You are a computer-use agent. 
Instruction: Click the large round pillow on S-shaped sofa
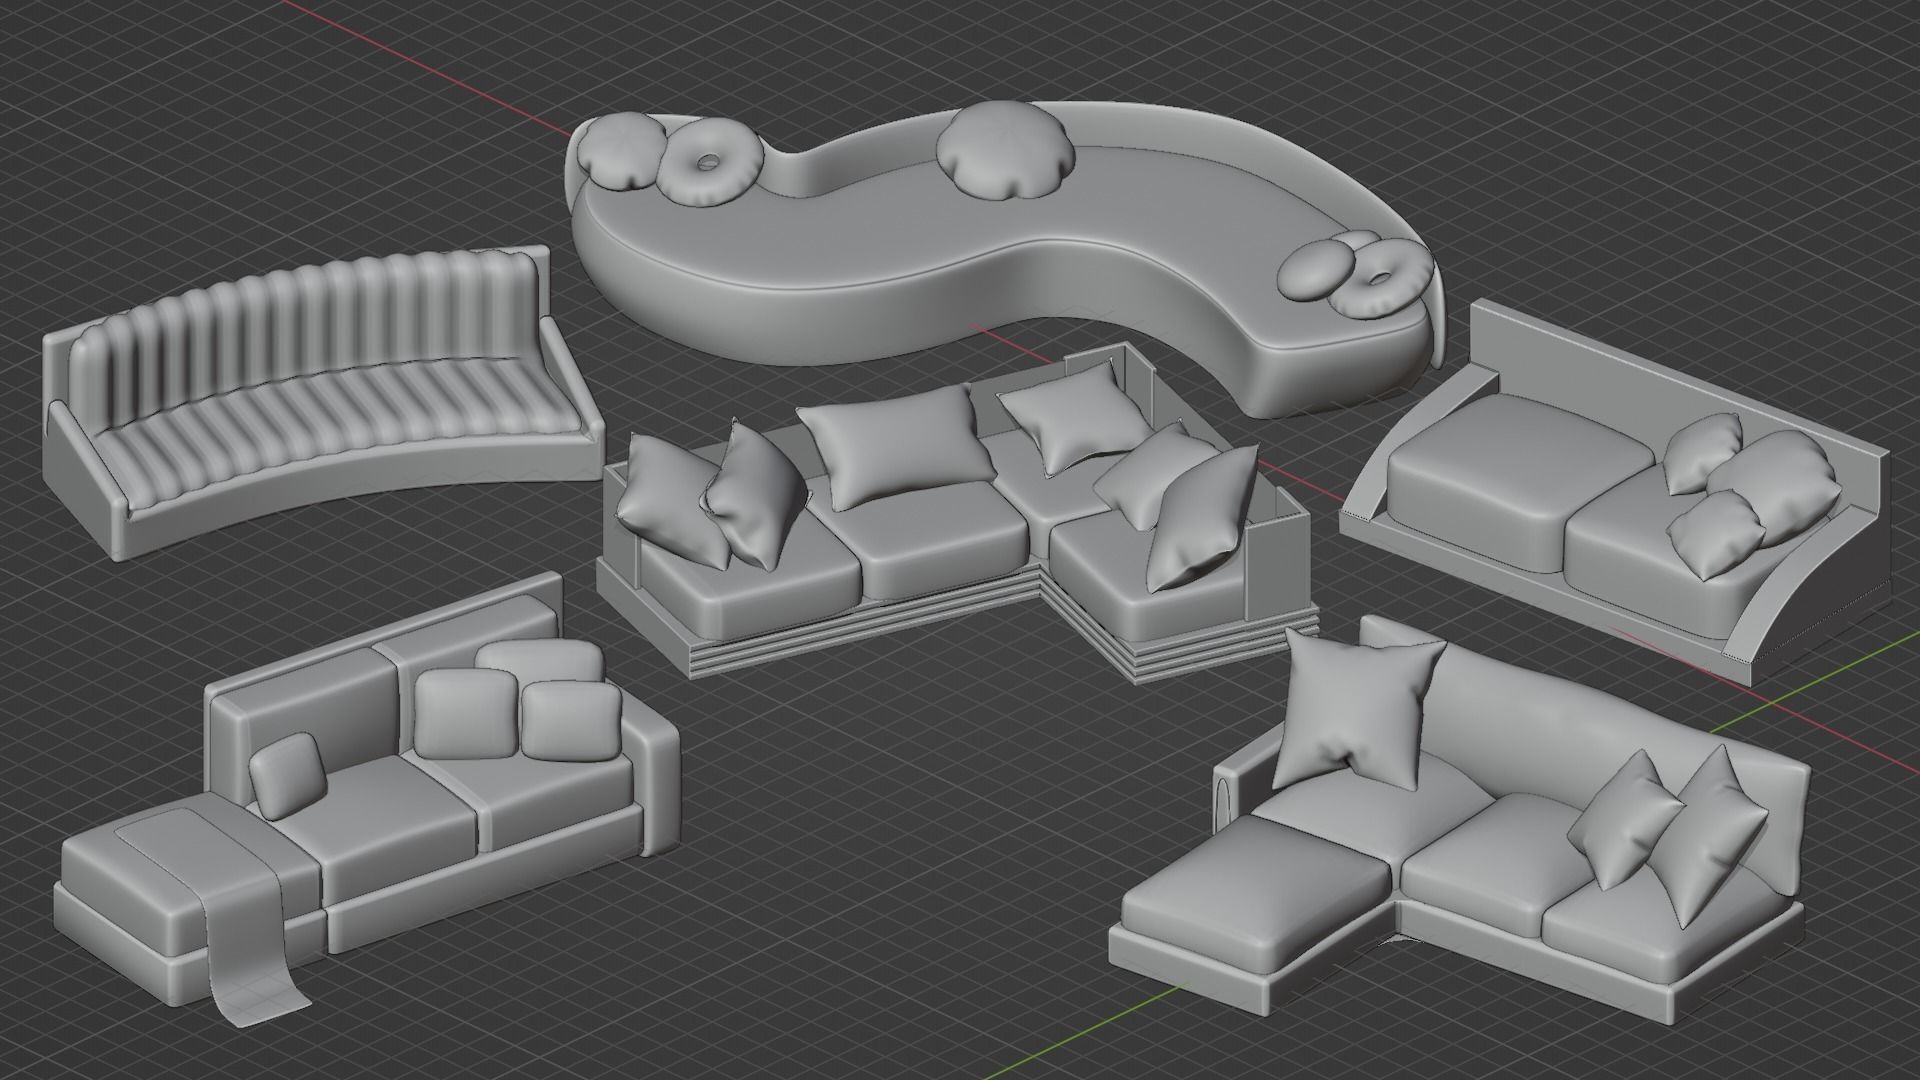[1006, 151]
